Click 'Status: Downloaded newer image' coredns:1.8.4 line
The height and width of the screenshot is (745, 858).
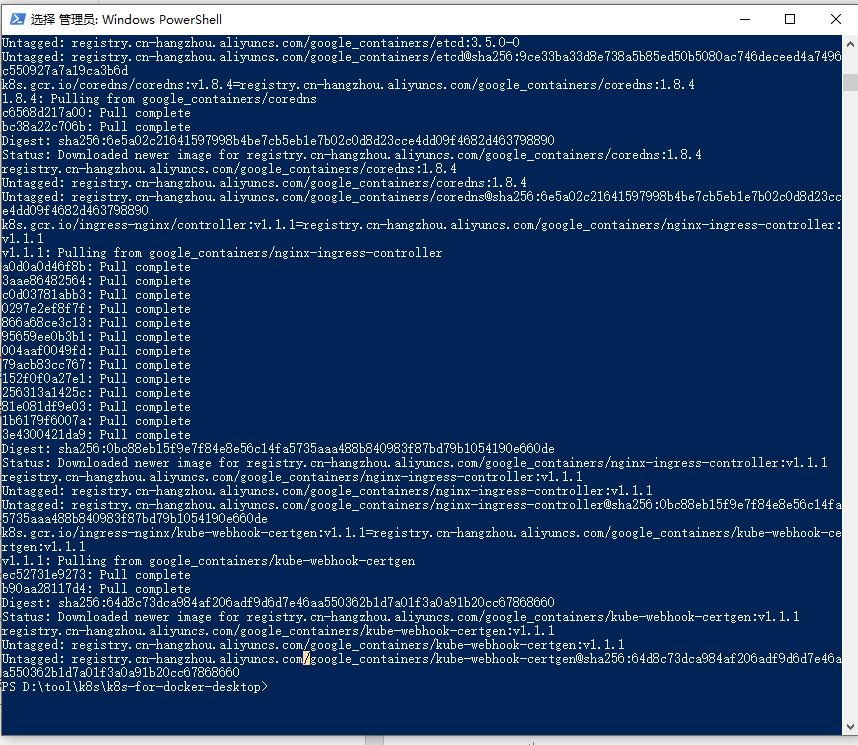(351, 155)
